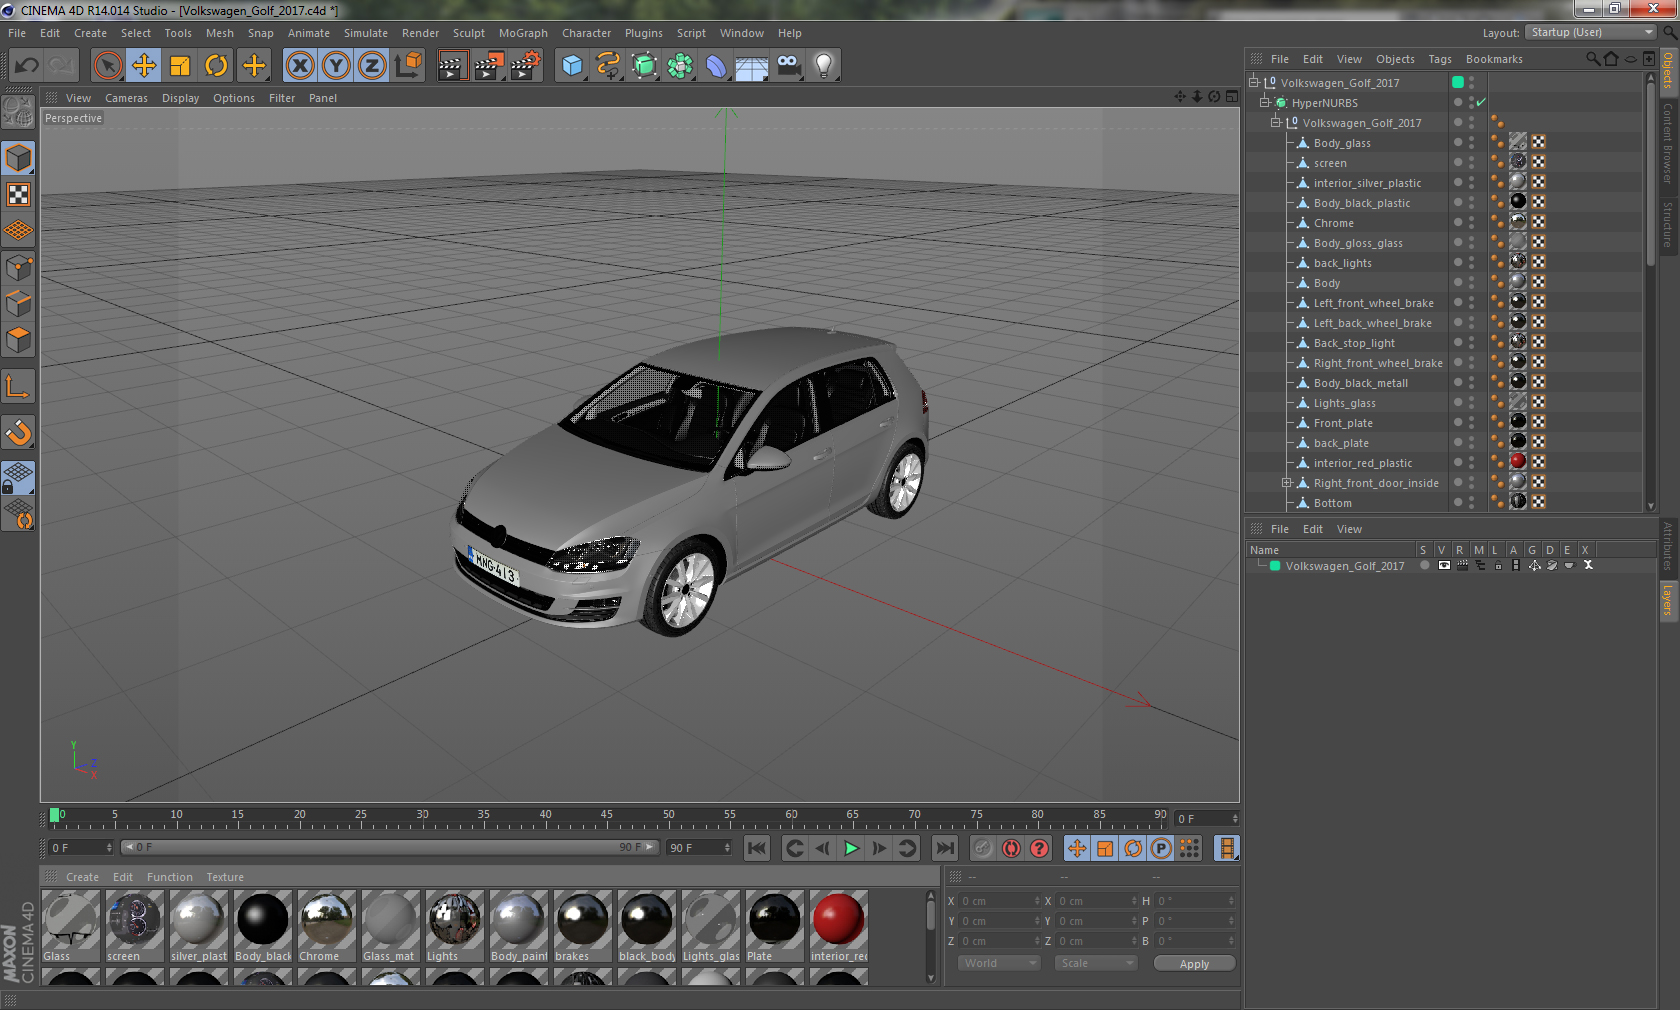Open the floor environment icon
The image size is (1680, 1010).
(x=752, y=66)
